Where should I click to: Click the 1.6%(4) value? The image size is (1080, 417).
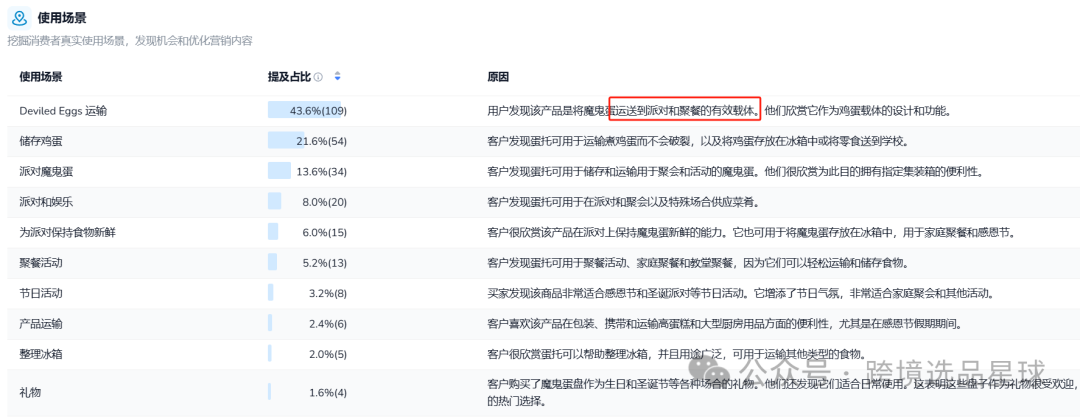(x=327, y=392)
